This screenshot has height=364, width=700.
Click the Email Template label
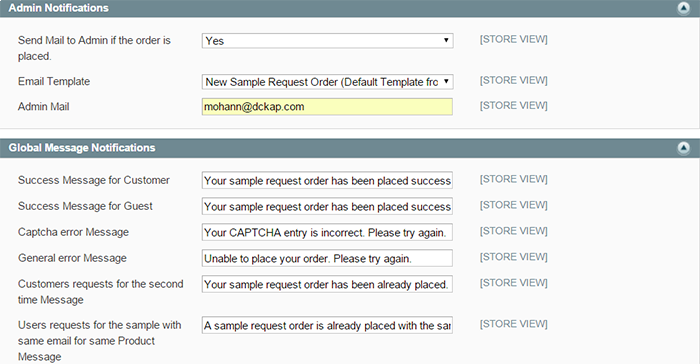(54, 81)
